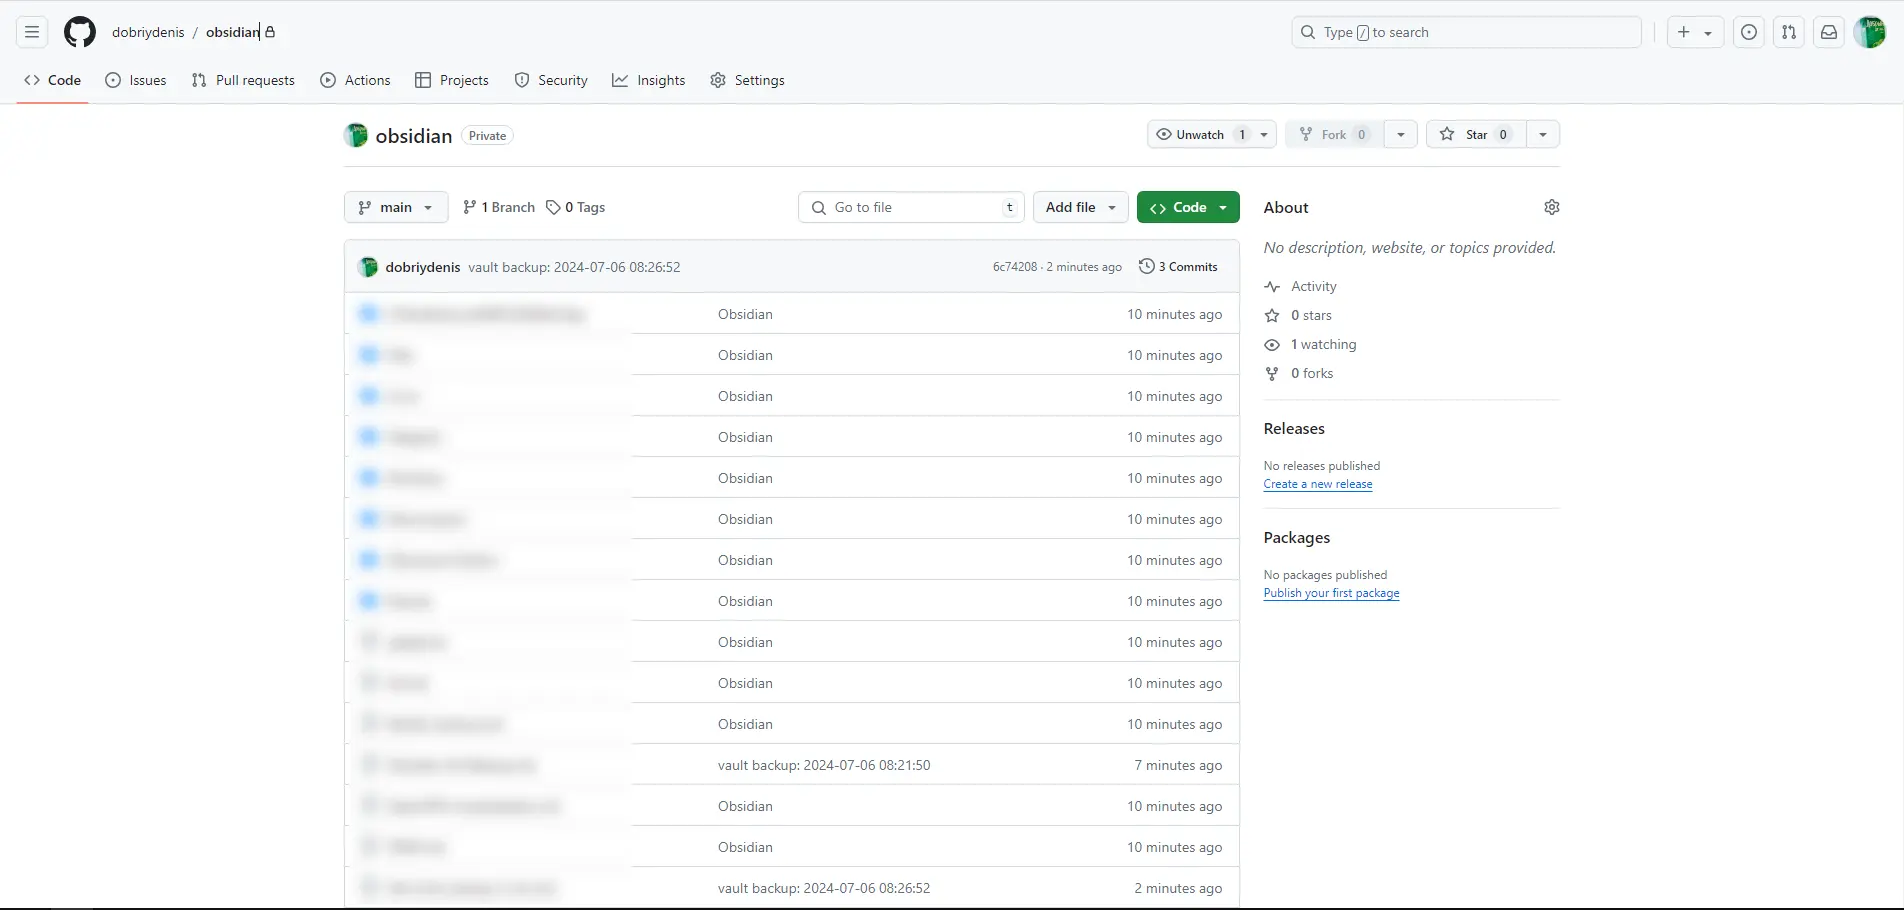Click the Packages heading

tap(1297, 537)
